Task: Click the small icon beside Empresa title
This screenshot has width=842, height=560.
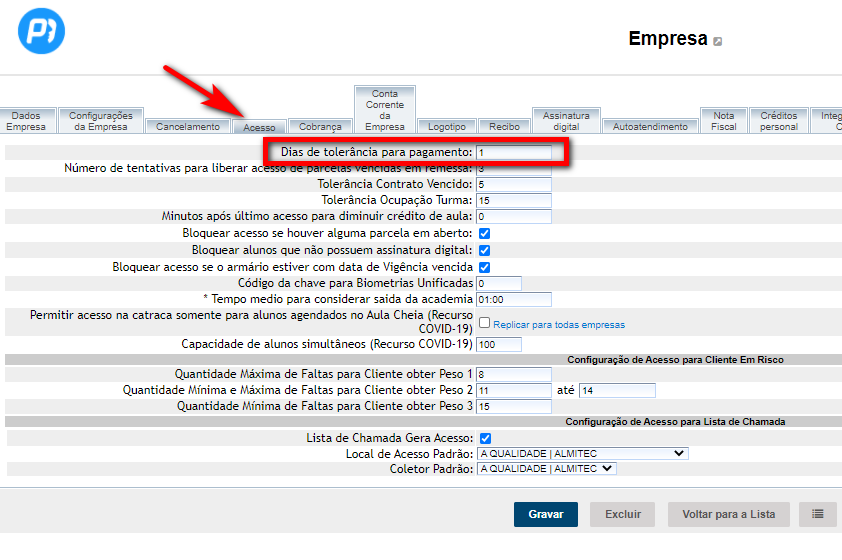Action: coord(717,41)
